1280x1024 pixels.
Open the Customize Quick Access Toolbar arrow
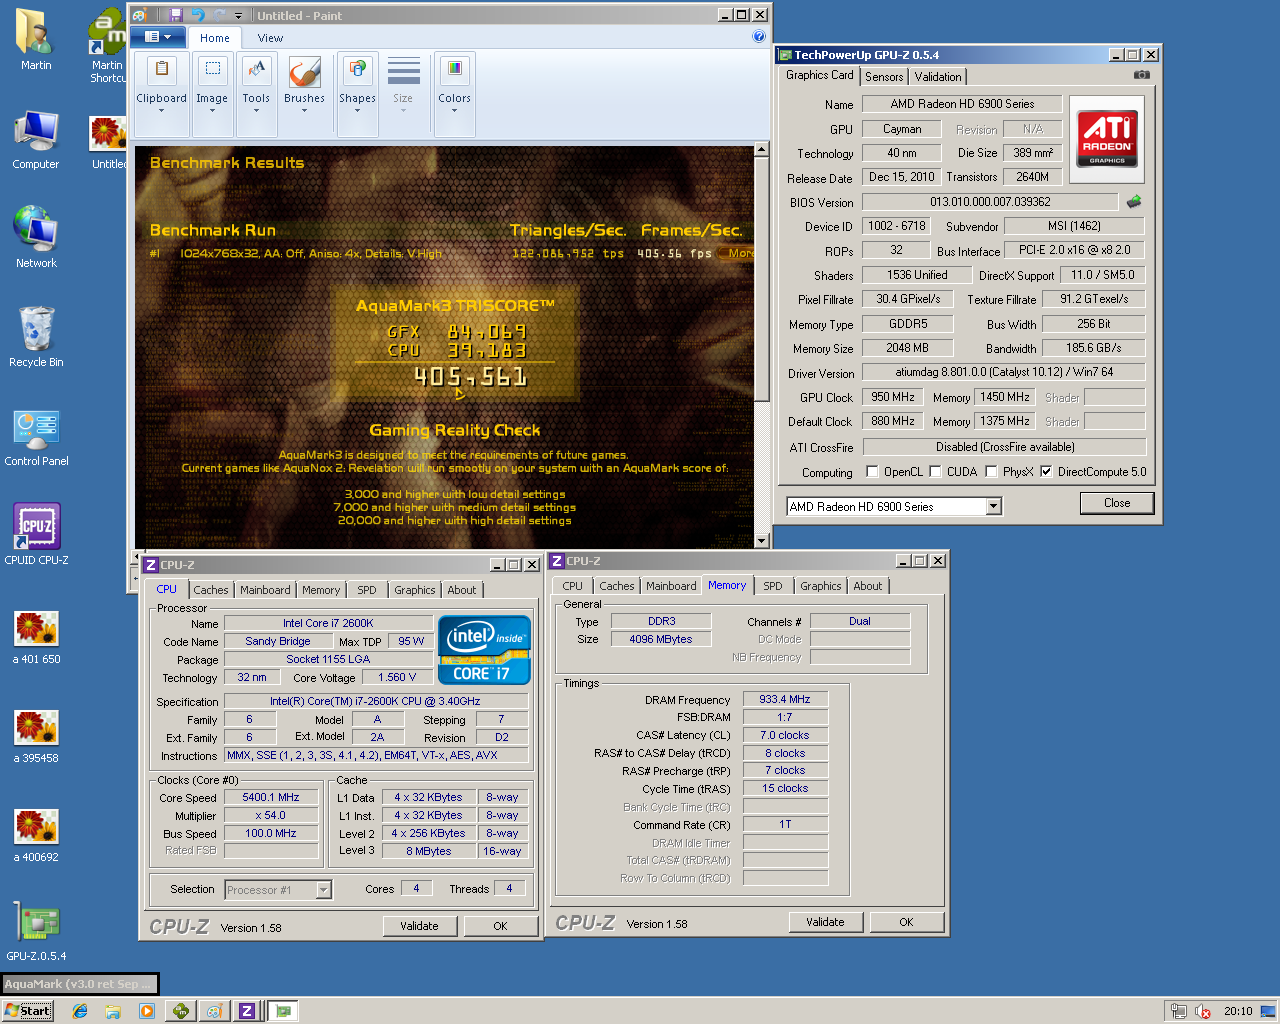click(238, 16)
